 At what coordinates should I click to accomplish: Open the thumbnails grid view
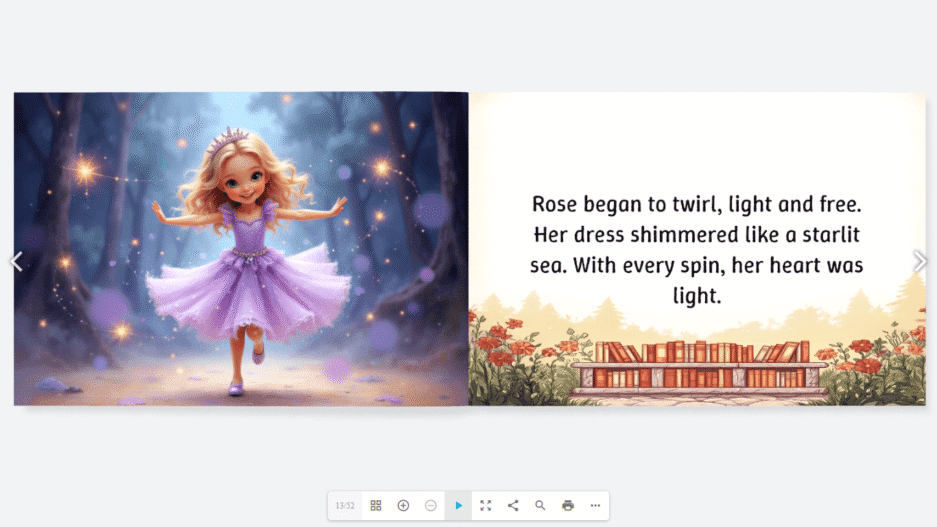376,505
